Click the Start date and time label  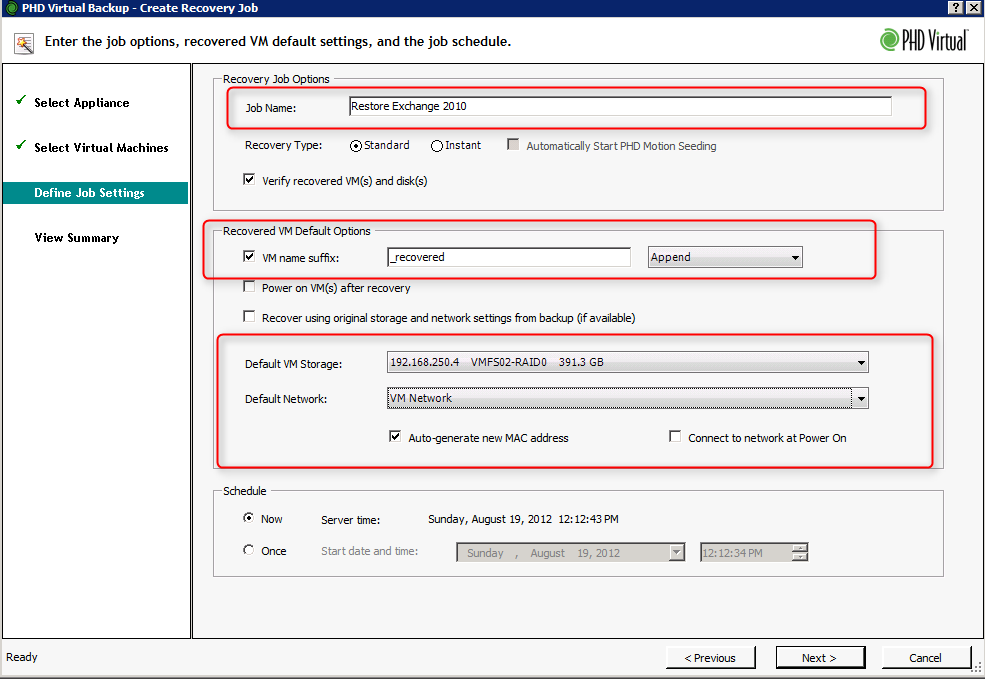click(x=369, y=551)
